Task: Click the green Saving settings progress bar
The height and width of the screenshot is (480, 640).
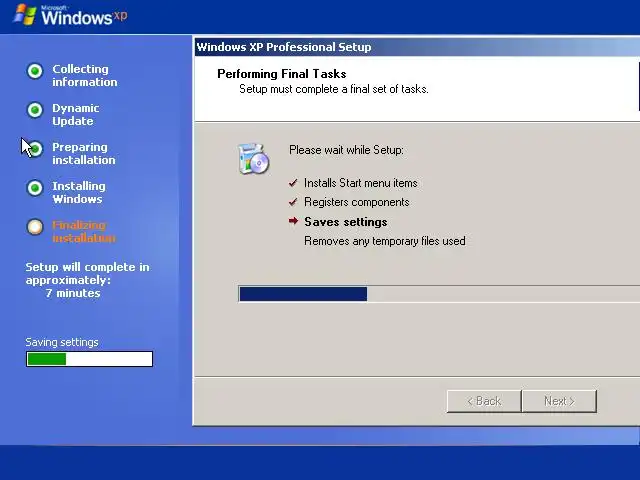Action: (x=89, y=359)
